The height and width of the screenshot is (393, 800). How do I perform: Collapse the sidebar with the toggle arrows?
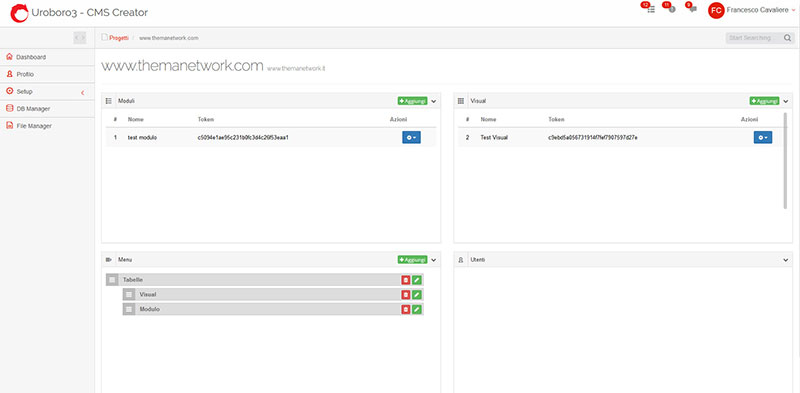pos(80,37)
